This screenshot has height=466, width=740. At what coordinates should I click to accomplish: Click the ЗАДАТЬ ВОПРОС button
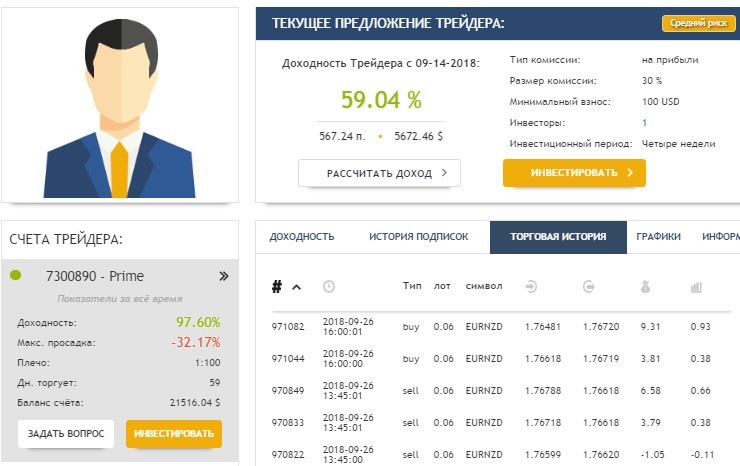click(66, 434)
